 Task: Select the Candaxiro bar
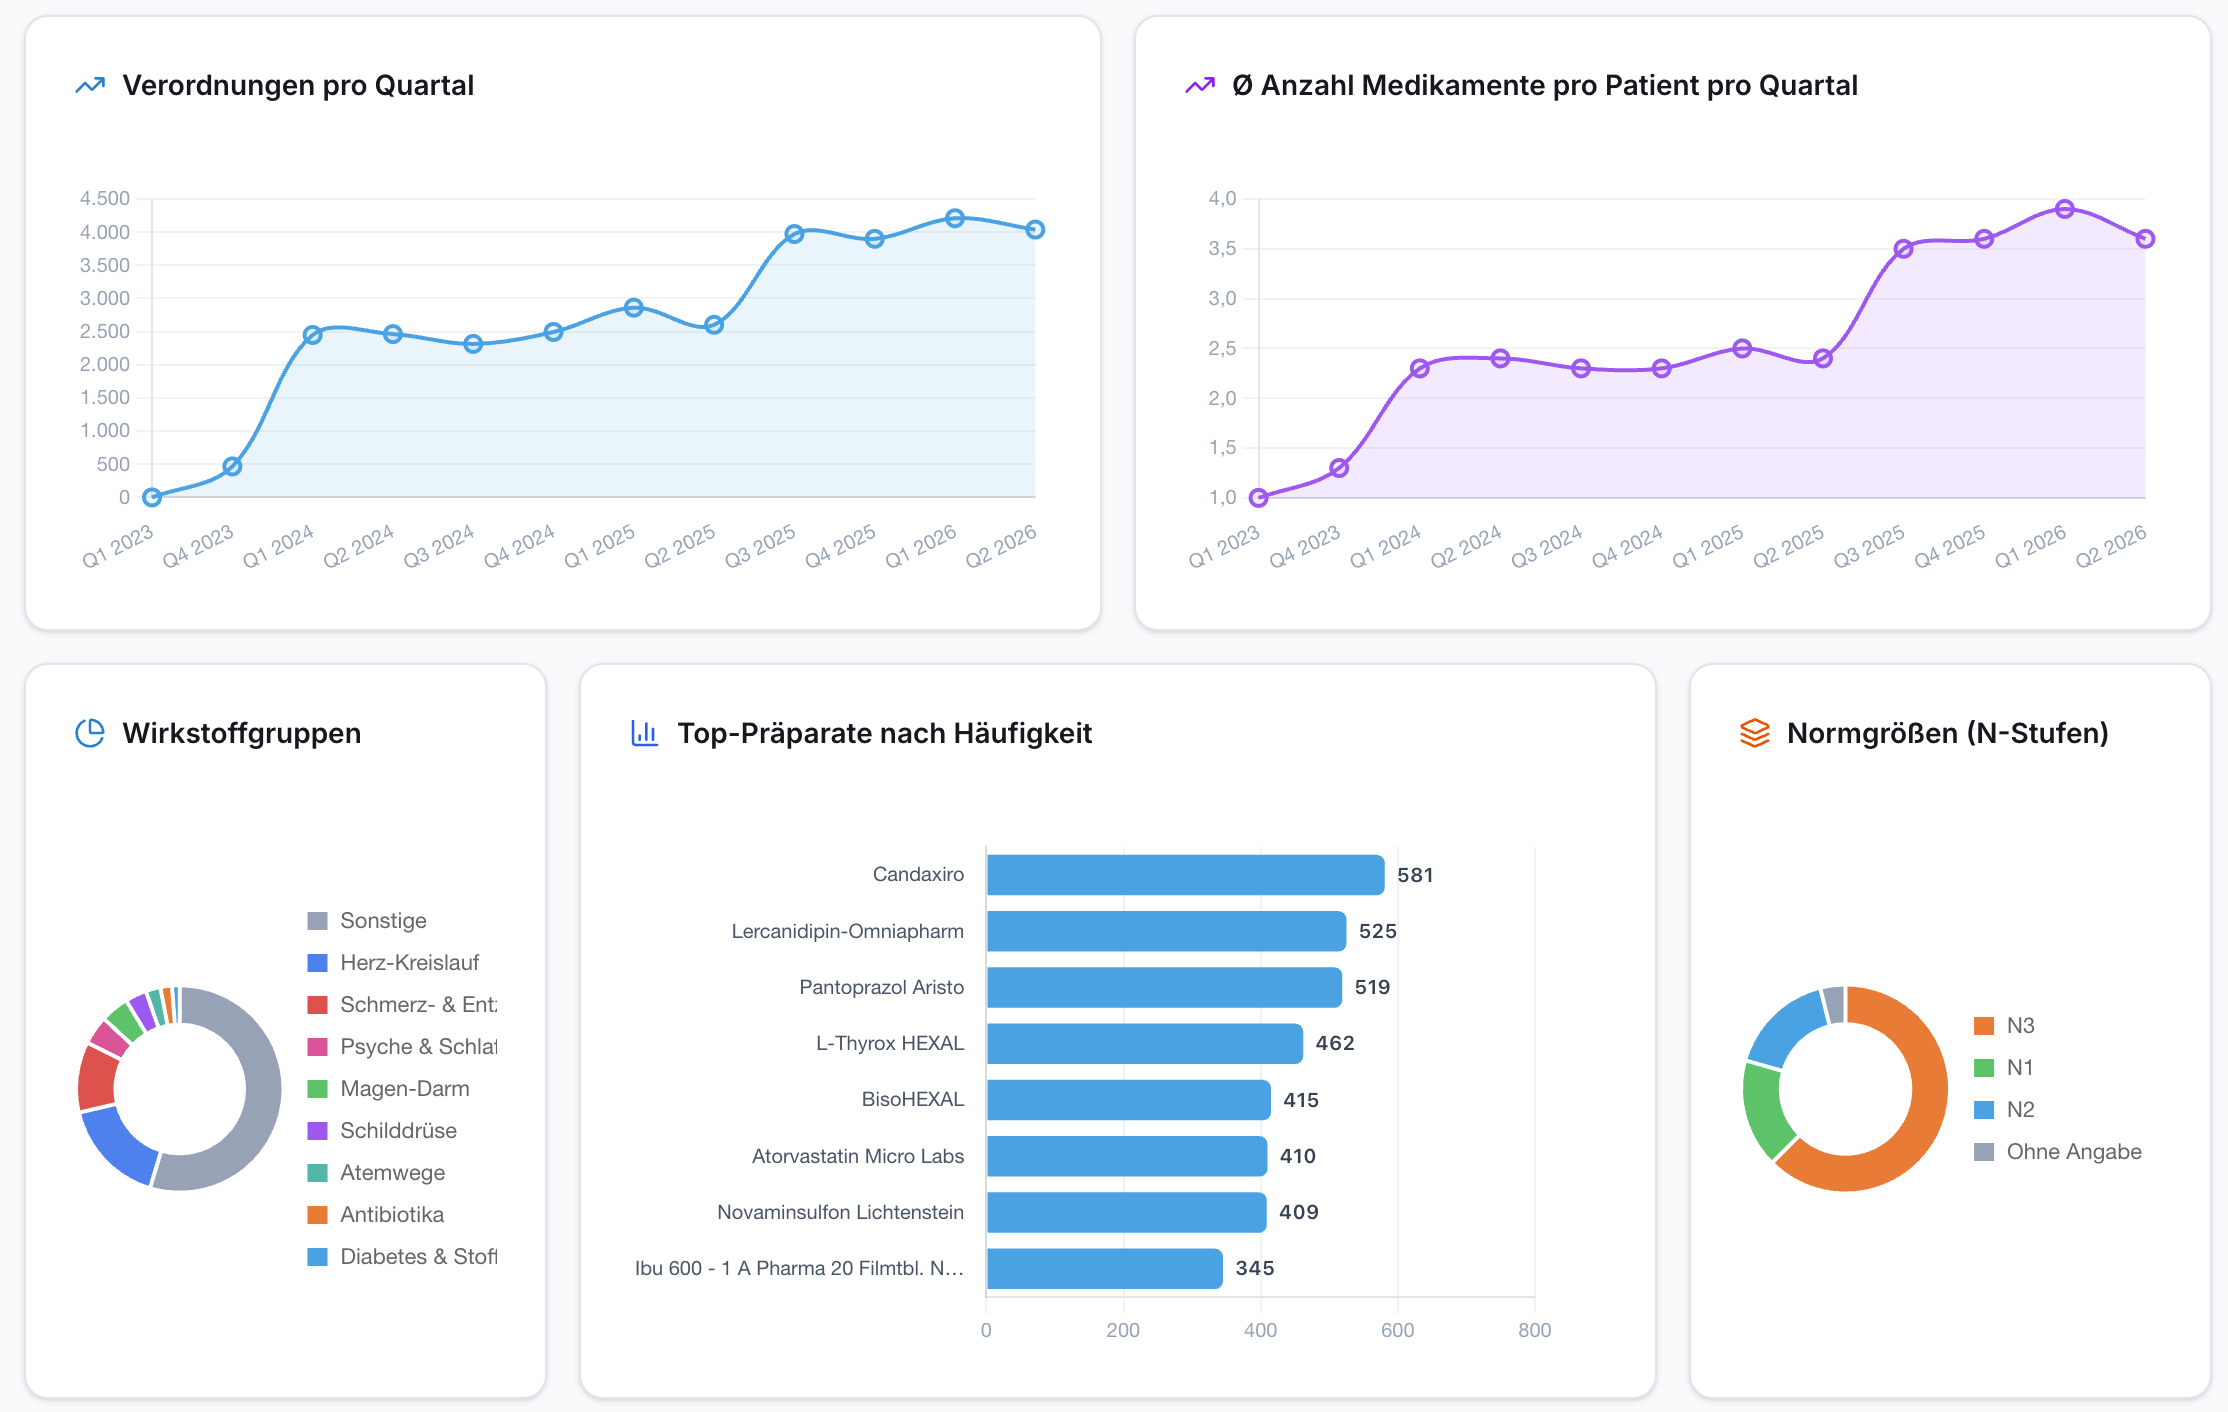(1185, 875)
